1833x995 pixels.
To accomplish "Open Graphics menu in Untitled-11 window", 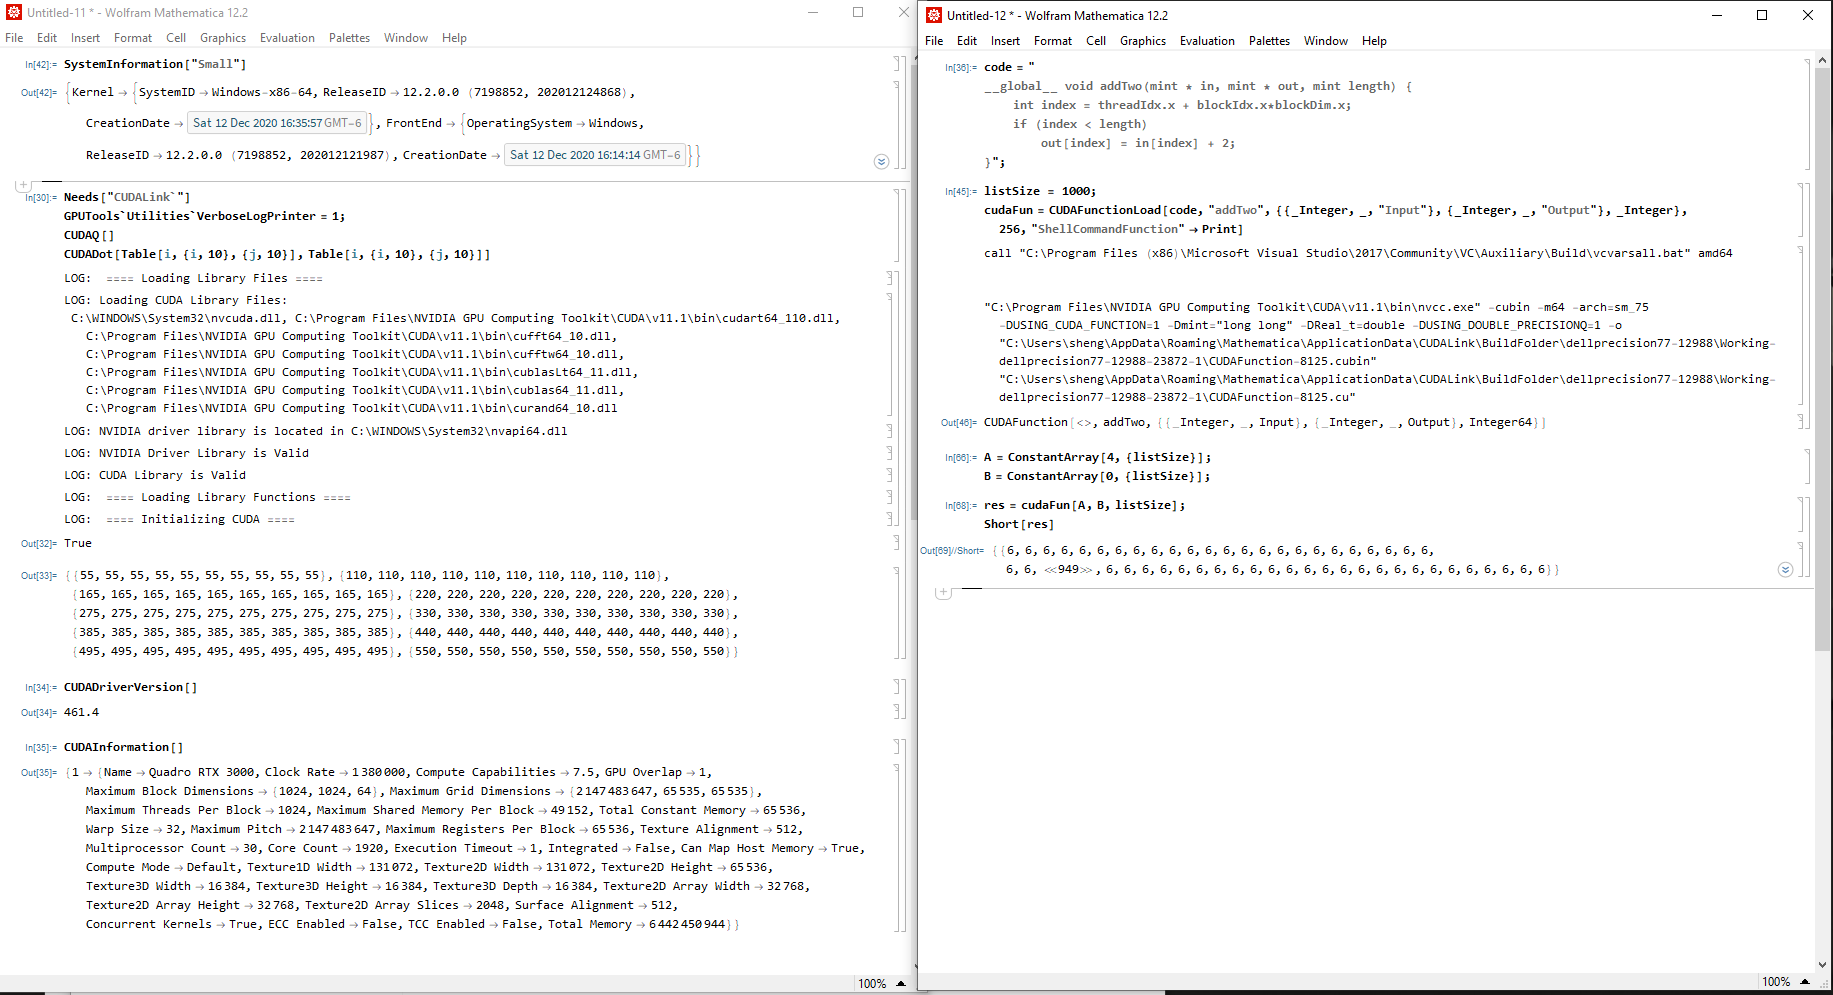I will (223, 38).
